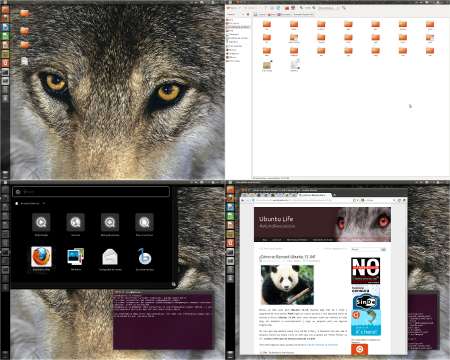
Task: Open the home folder icon atop the top-left launcher
Action: coord(6,9)
